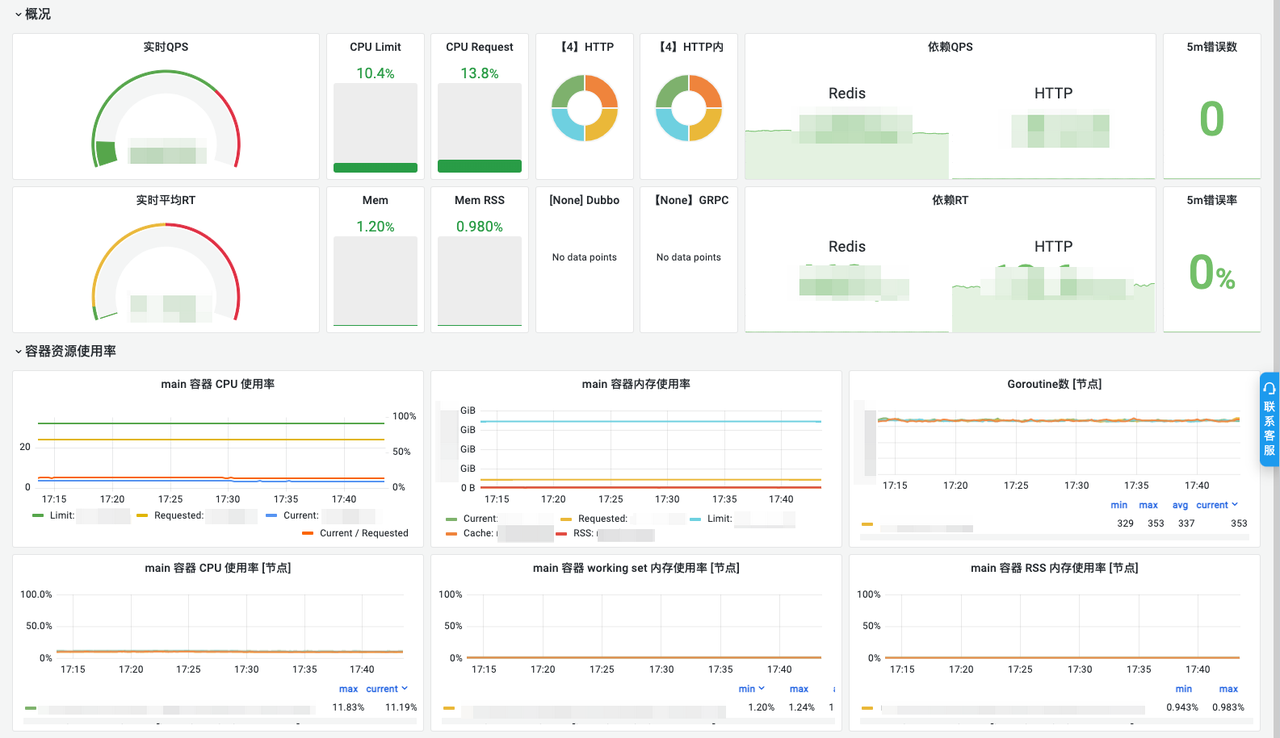Click the 实时QPS gauge arc

[x=166, y=118]
